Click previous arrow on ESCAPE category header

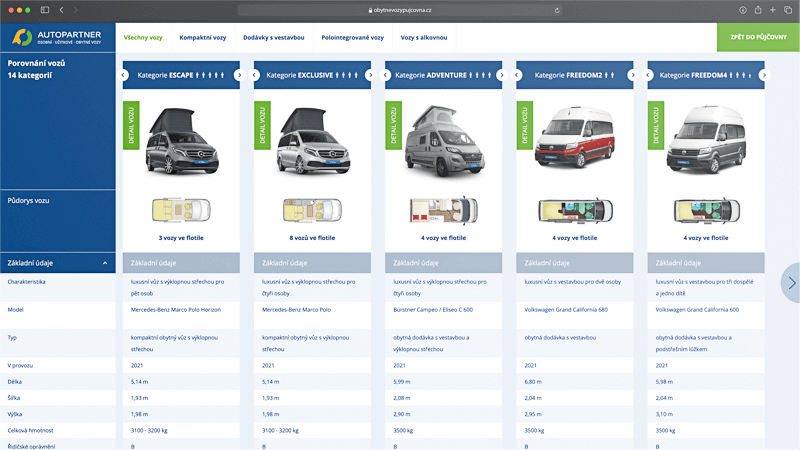(125, 75)
